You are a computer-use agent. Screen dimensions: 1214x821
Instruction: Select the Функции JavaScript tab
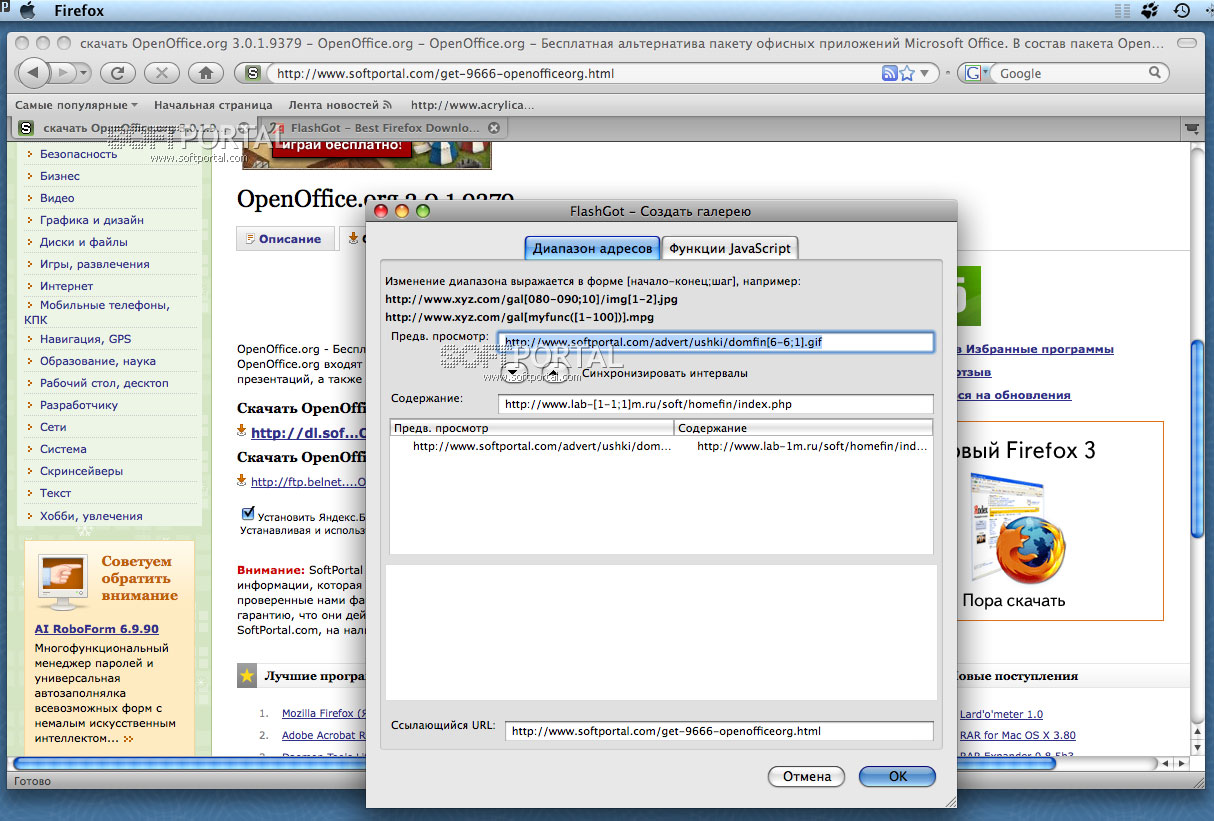point(730,248)
